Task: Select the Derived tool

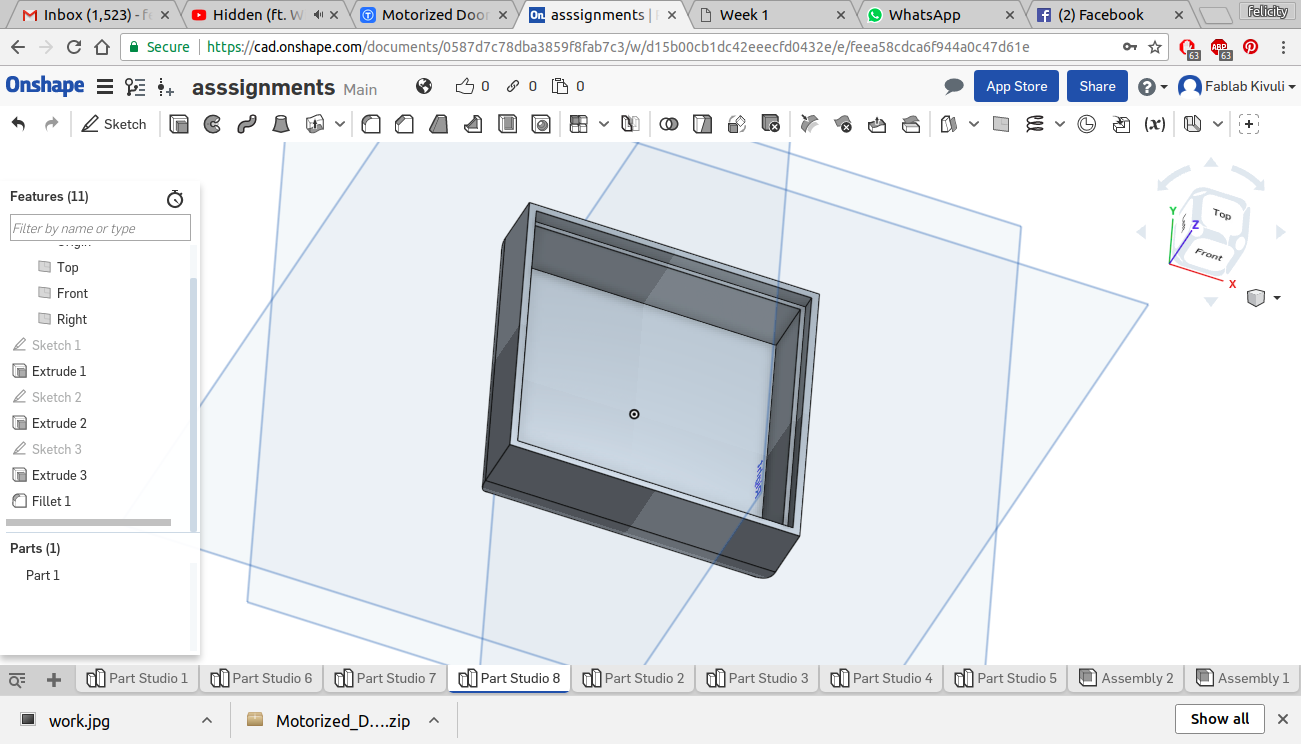Action: point(1121,124)
